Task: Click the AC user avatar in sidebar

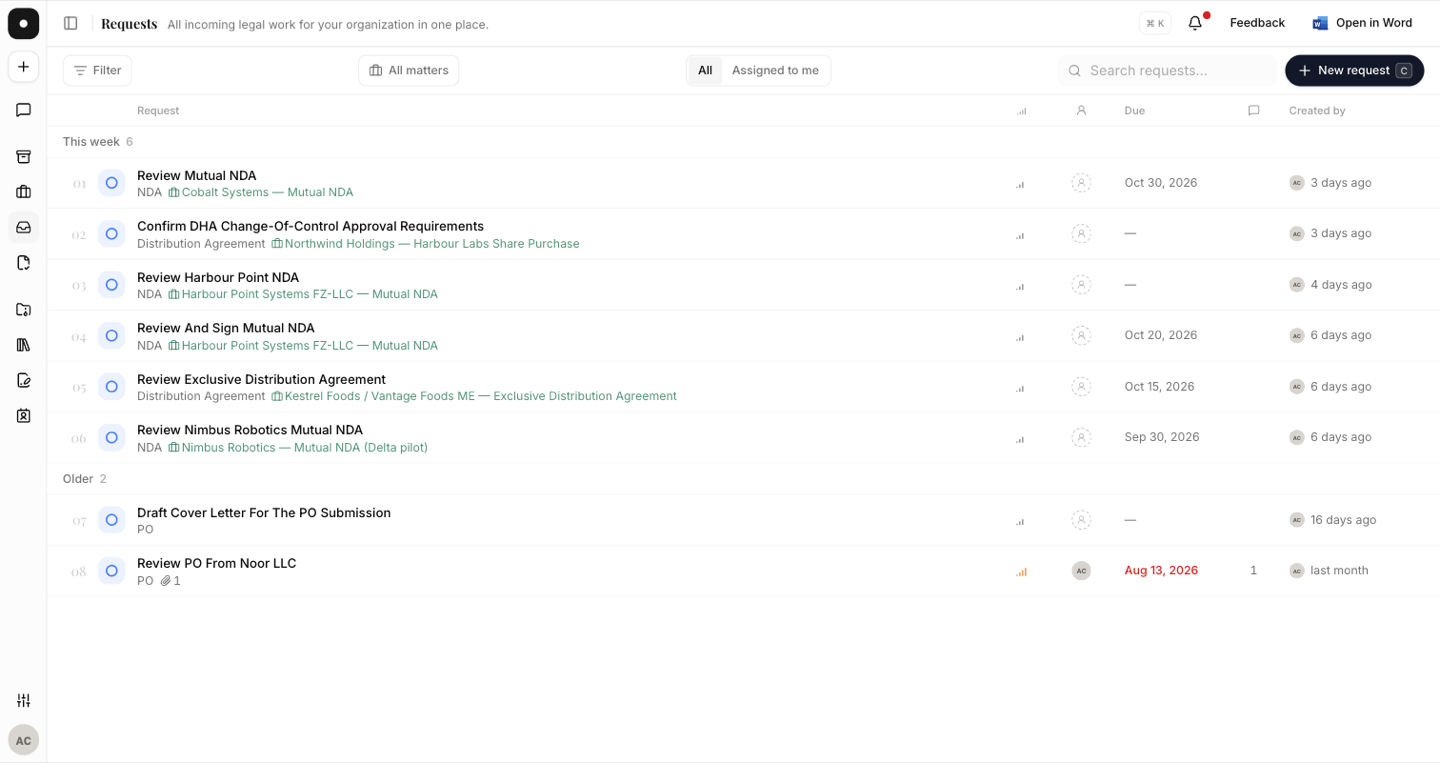Action: tap(23, 740)
